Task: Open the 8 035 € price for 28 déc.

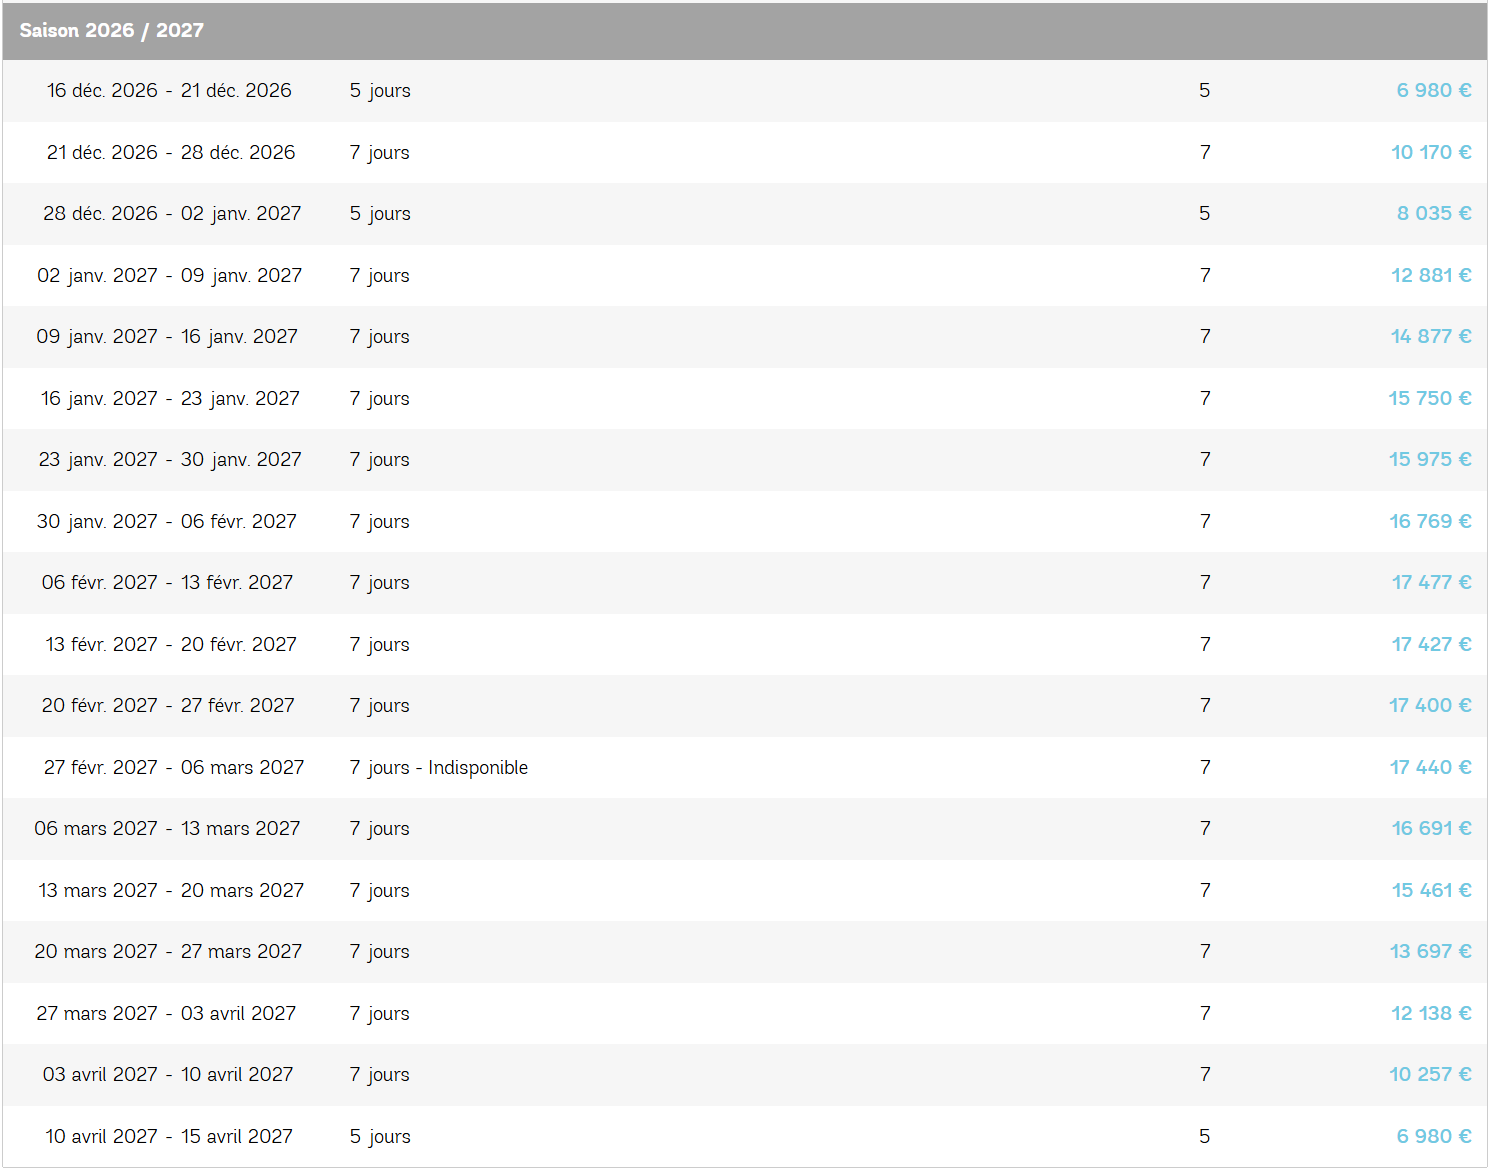Action: point(1433,214)
